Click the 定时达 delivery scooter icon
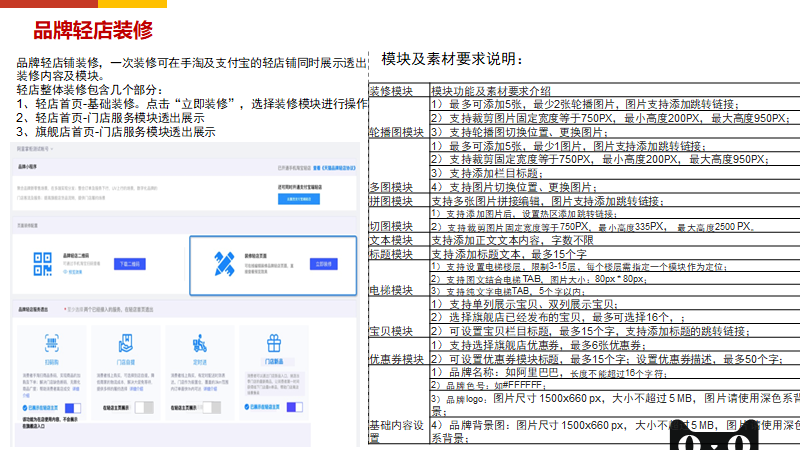Screen dimensions: 800x450 coord(199,344)
